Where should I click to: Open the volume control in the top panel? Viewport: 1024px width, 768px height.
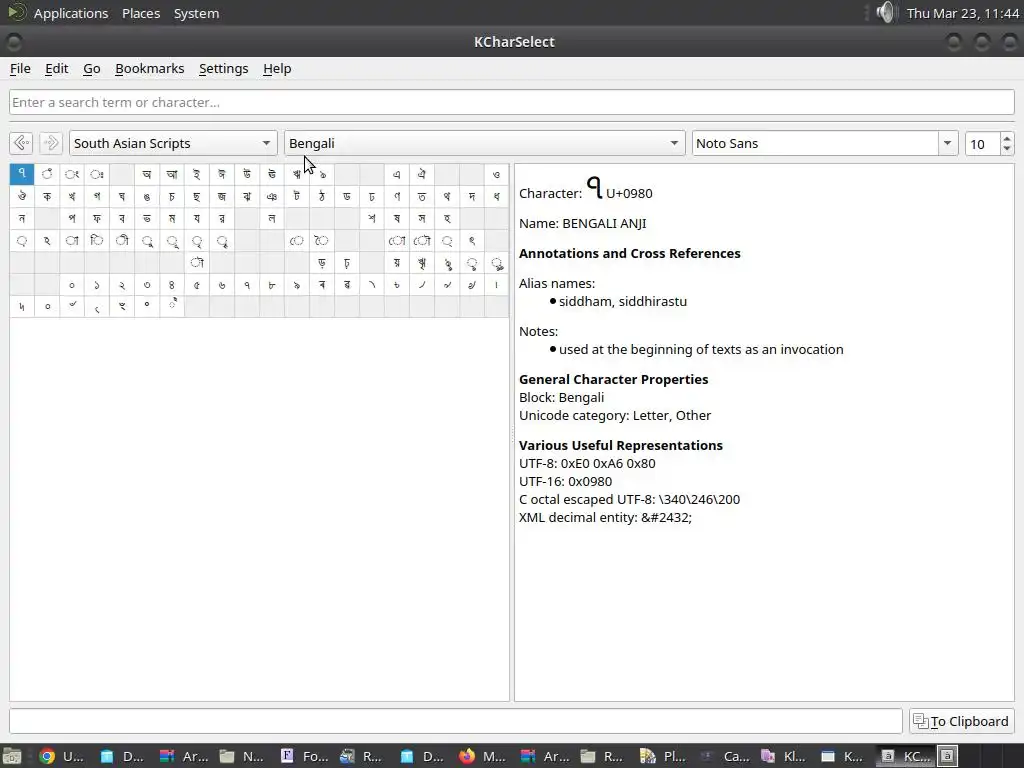(x=886, y=12)
